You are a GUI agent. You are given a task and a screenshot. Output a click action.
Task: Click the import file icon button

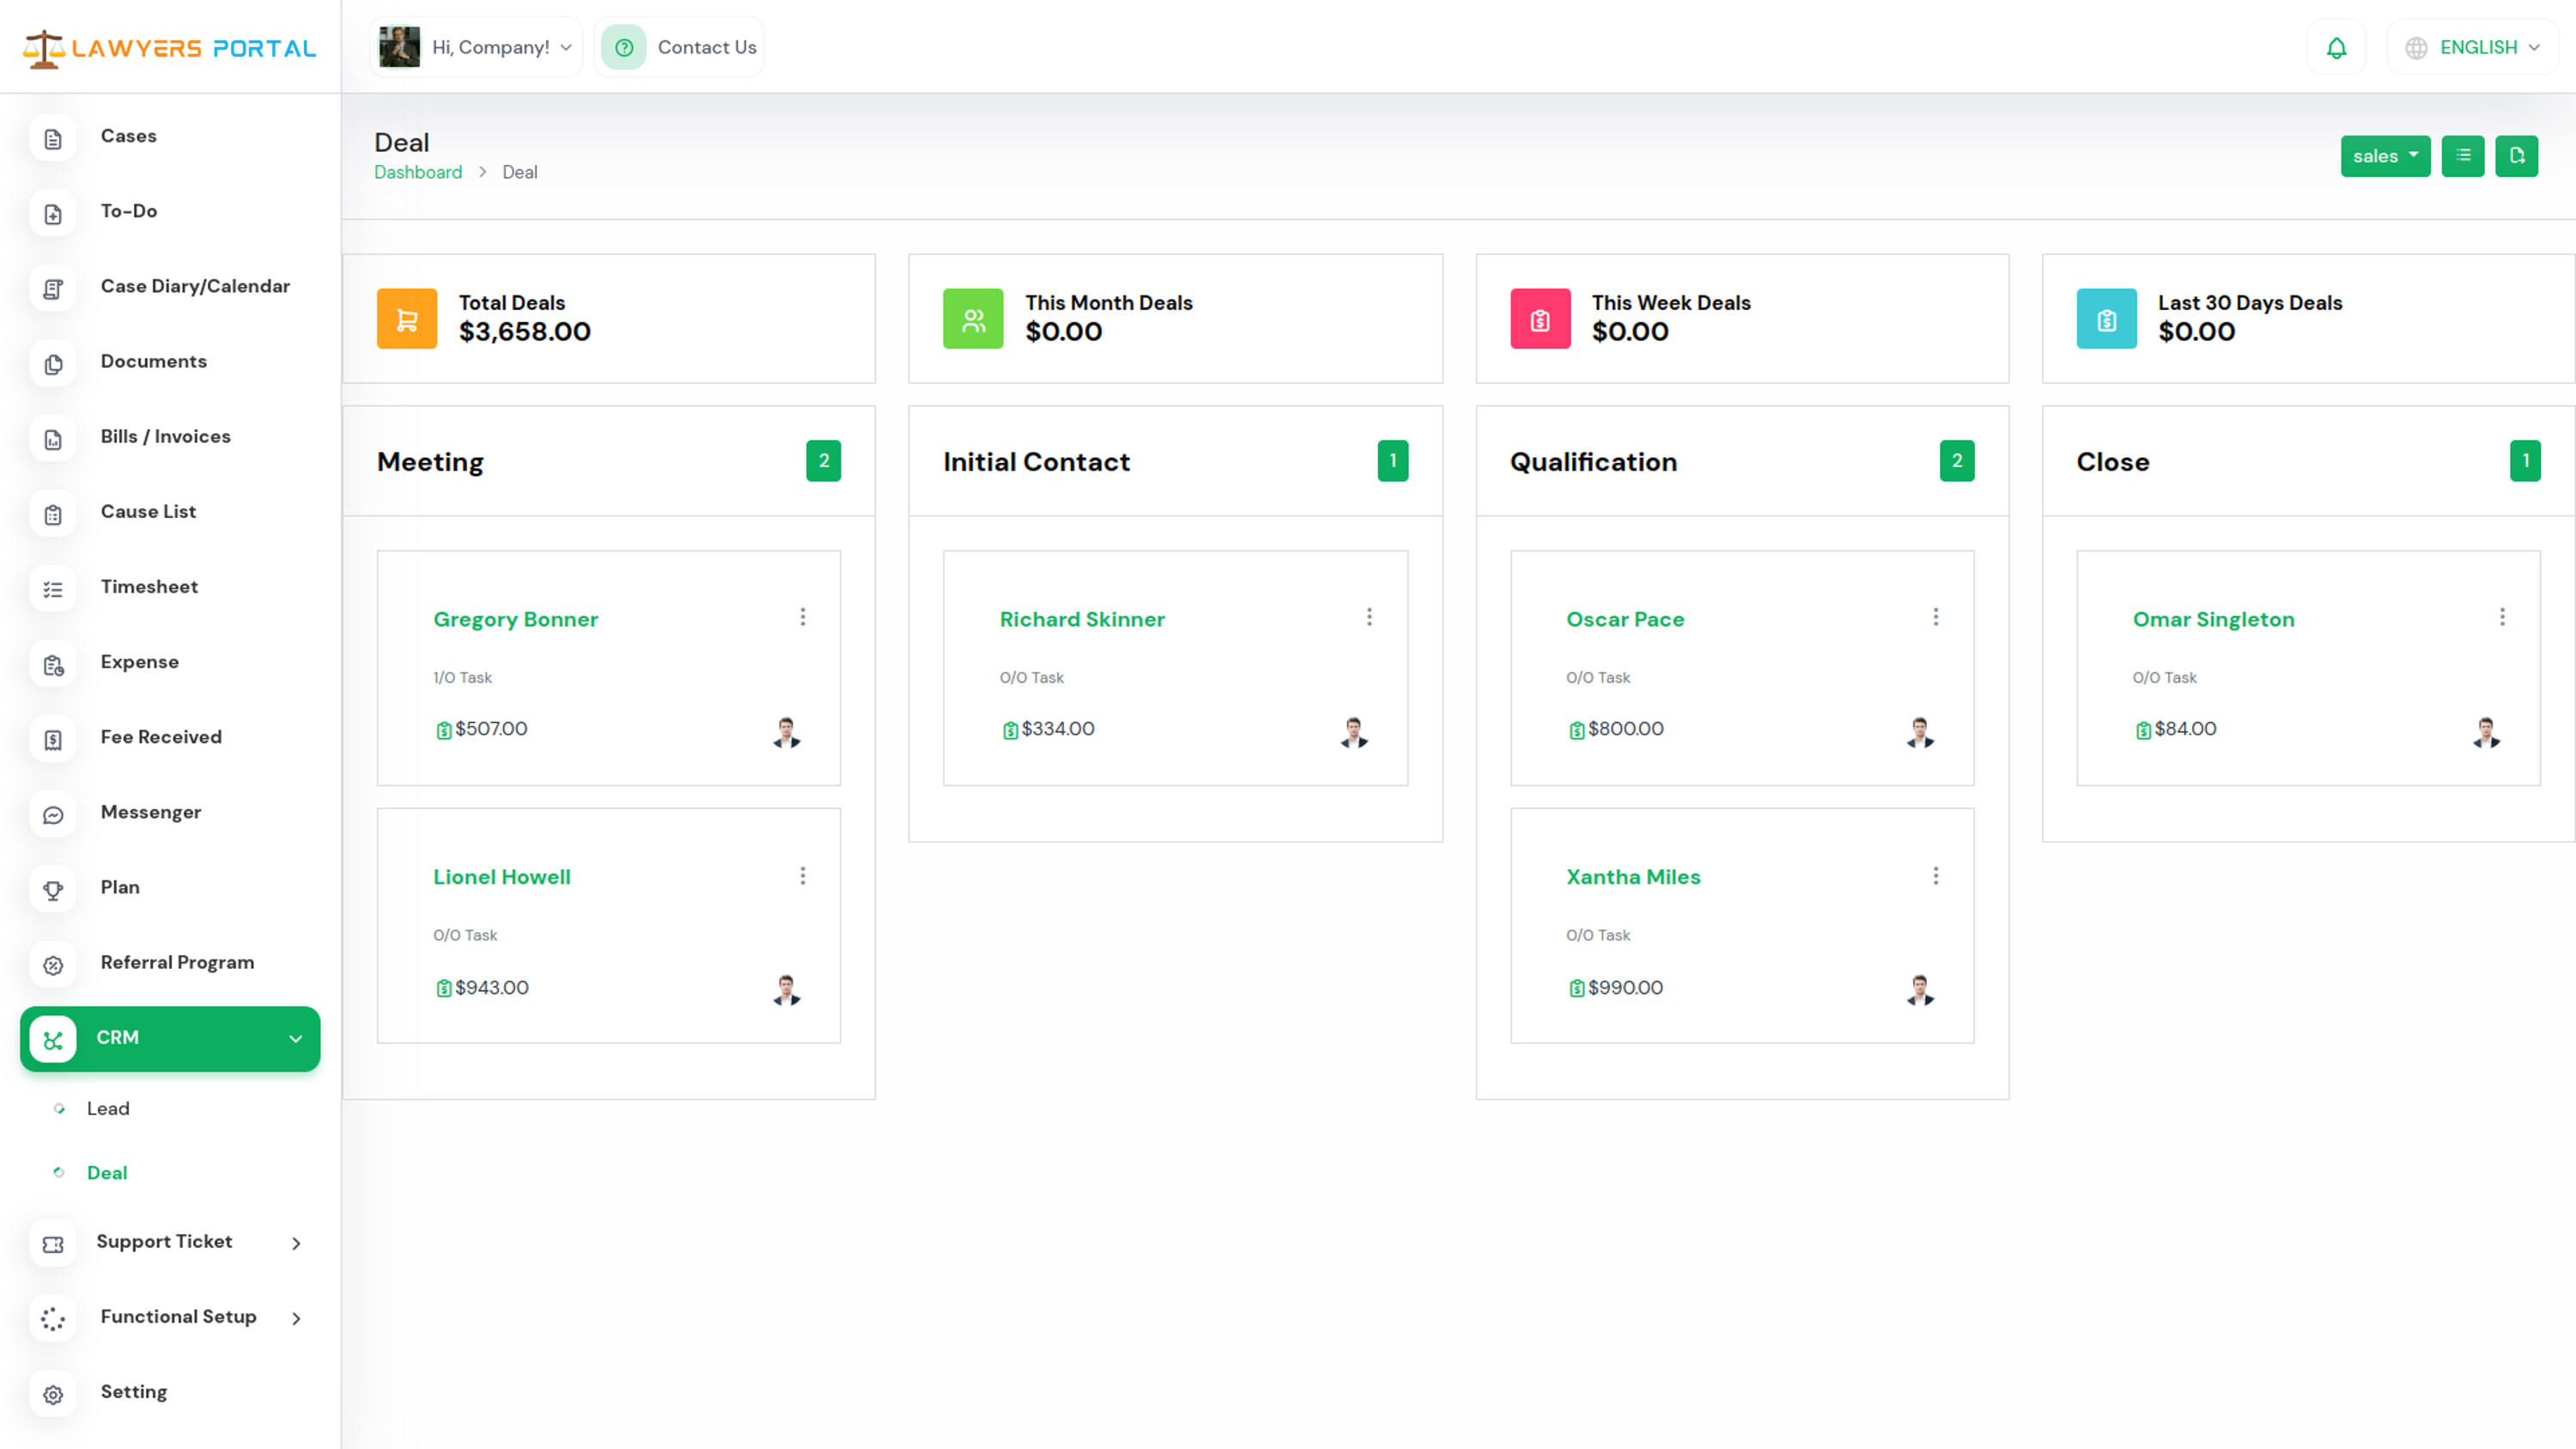[x=2516, y=156]
